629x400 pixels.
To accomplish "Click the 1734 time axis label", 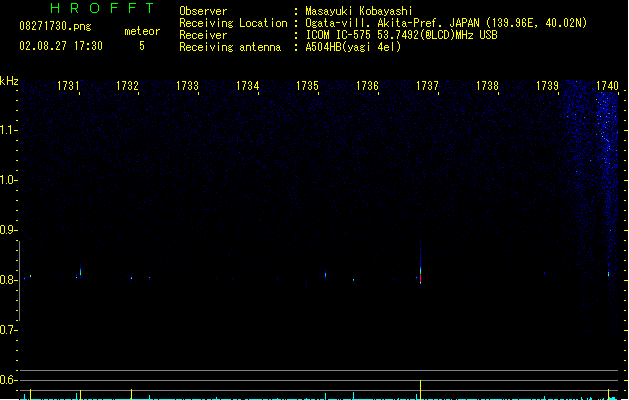I will (x=248, y=86).
